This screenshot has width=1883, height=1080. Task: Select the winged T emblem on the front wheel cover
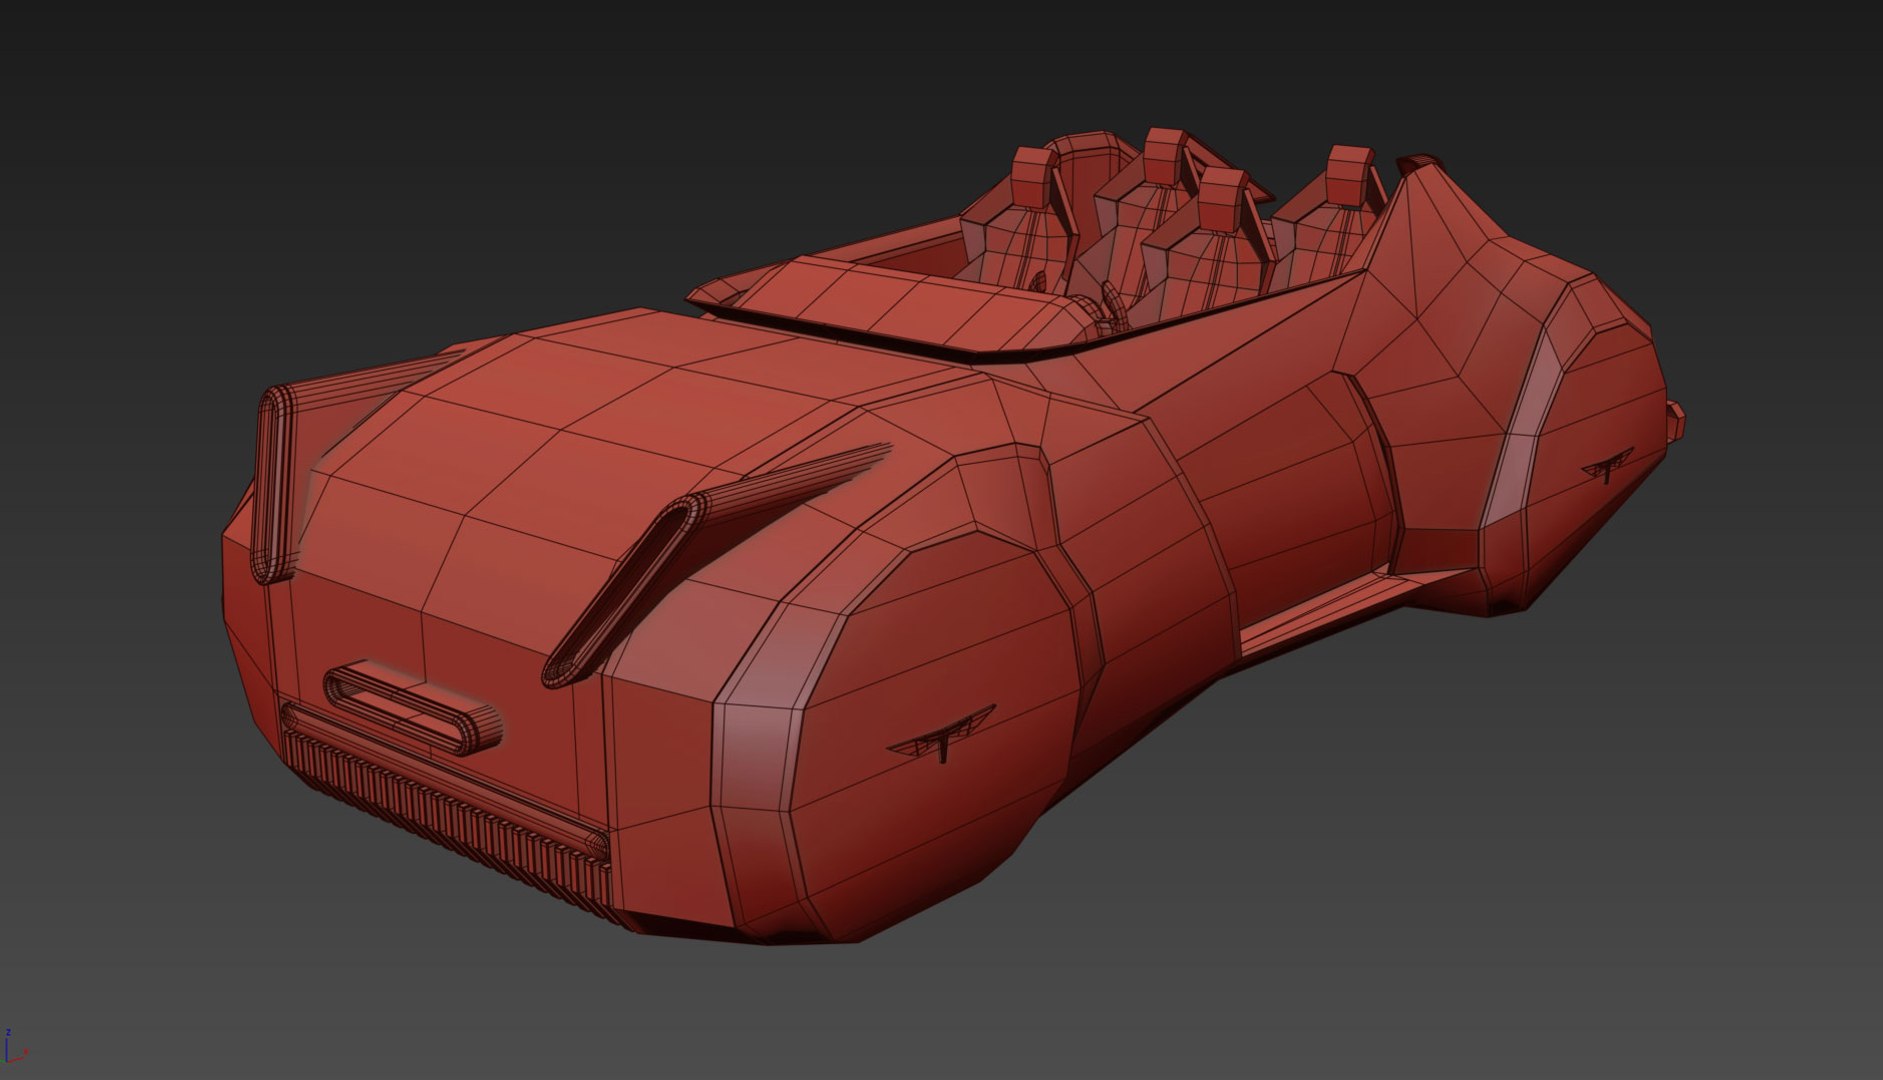pos(943,735)
